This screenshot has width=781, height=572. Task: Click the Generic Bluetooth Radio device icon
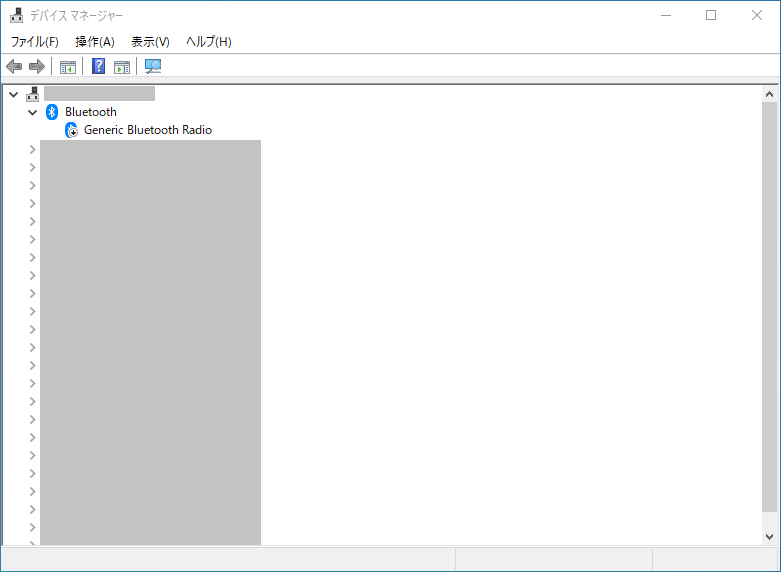tap(72, 130)
